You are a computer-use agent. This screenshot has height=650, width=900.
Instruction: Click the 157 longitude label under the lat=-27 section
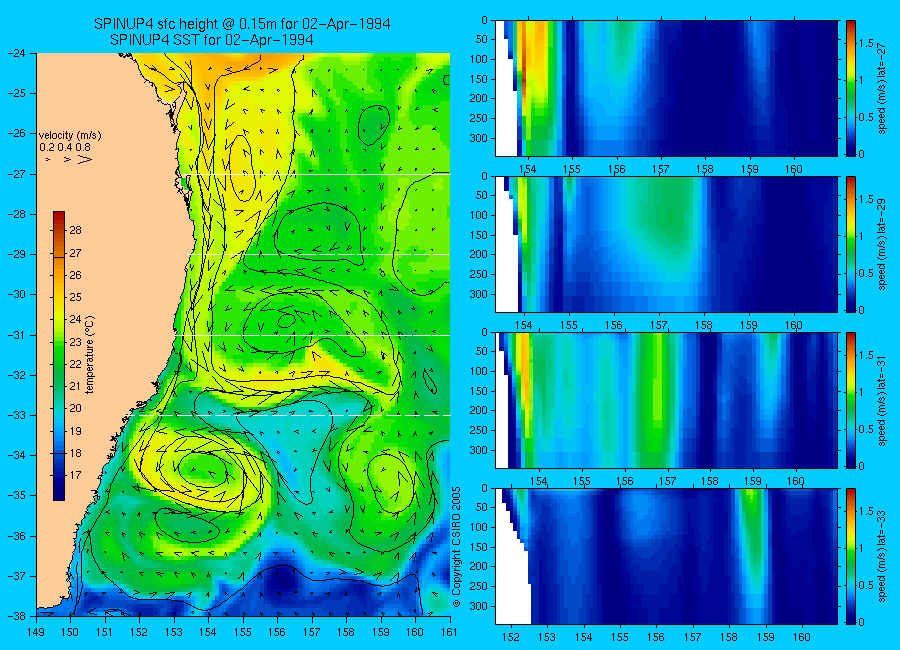[661, 169]
